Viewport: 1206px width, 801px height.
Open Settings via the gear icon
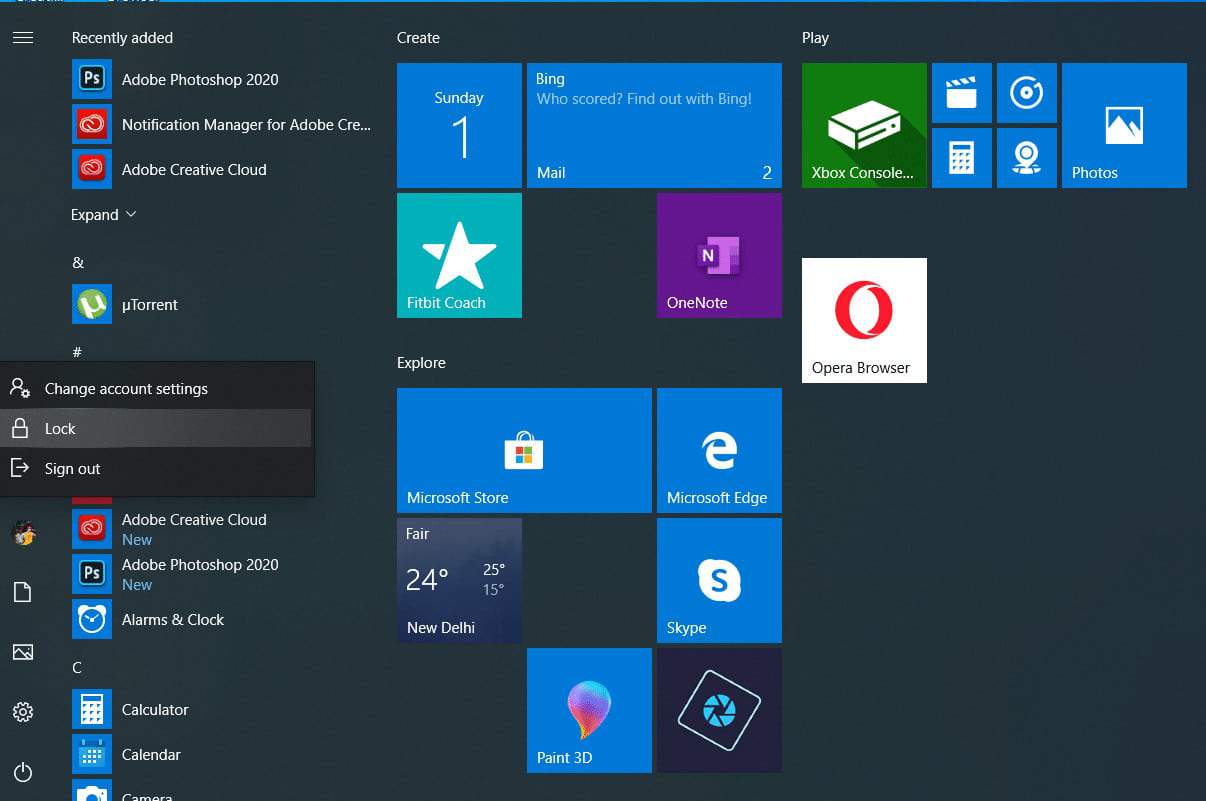[x=23, y=712]
